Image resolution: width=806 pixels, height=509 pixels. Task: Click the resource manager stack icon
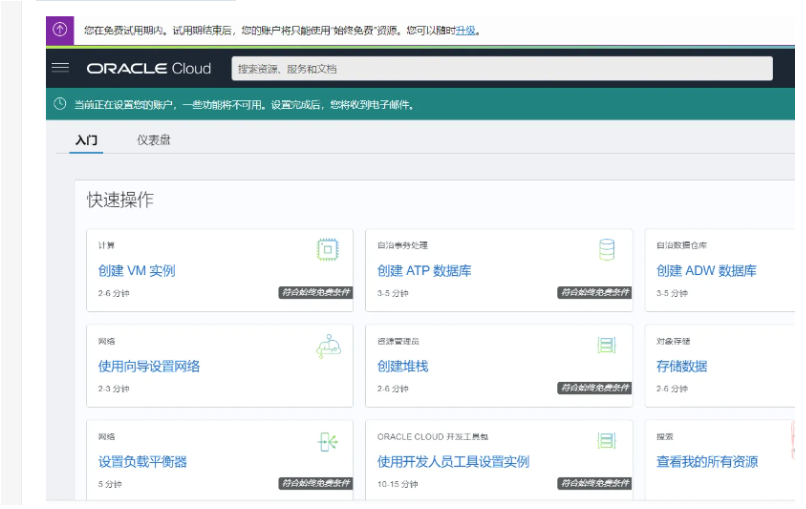[x=606, y=345]
